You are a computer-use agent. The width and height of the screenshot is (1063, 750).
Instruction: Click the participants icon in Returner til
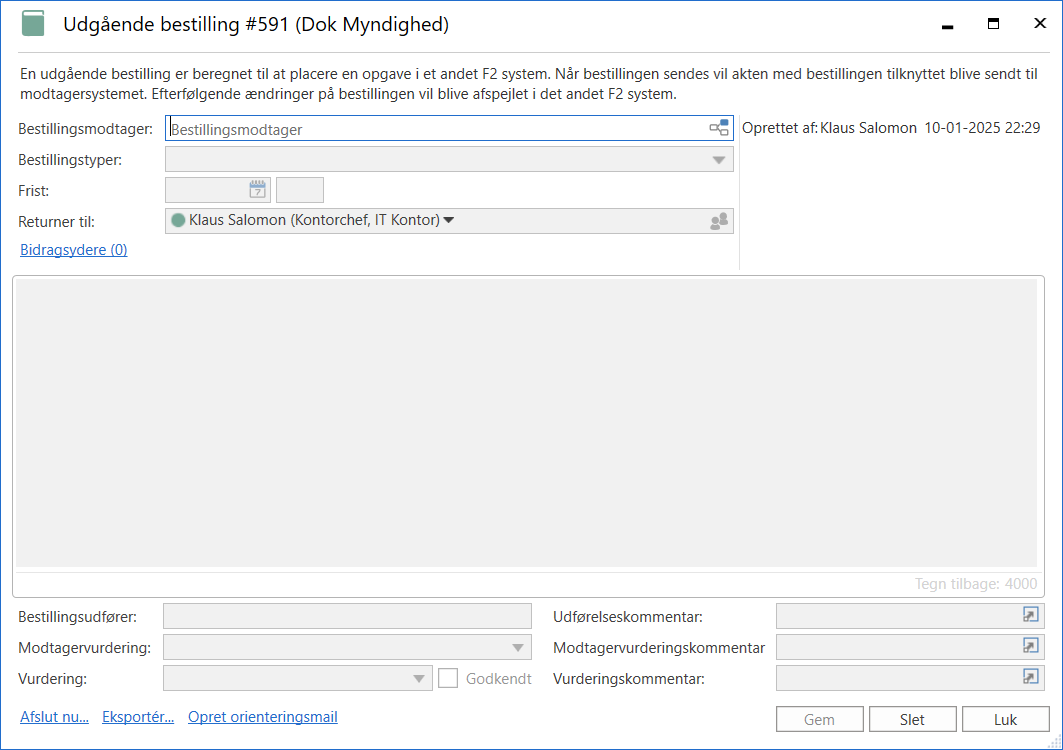coord(718,221)
